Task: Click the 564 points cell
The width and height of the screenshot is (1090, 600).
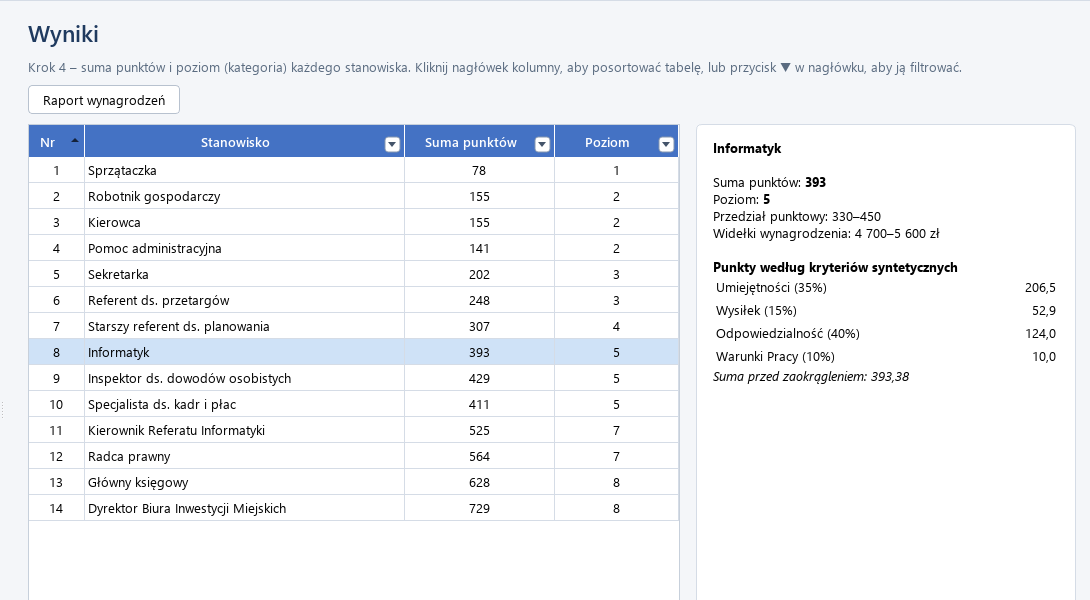Action: coord(479,456)
